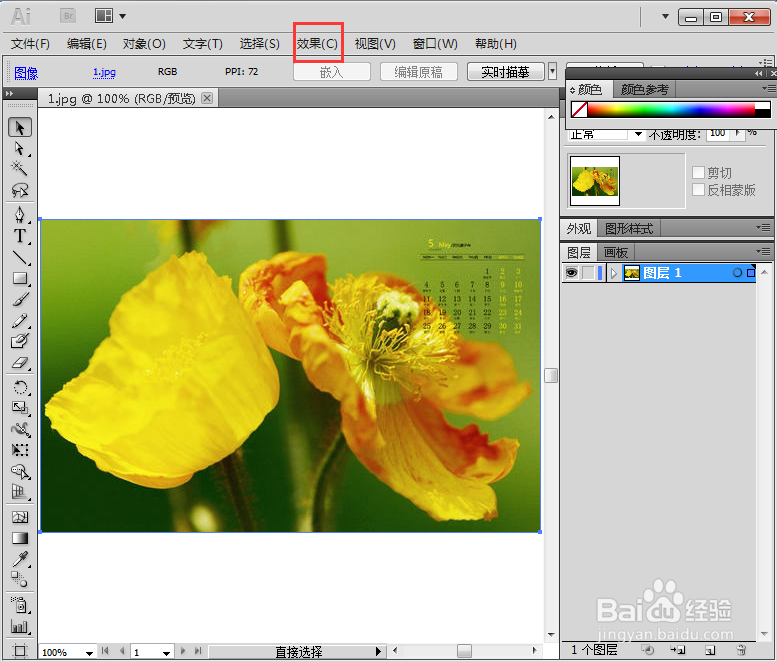Select the Eraser tool
777x662 pixels.
point(20,363)
